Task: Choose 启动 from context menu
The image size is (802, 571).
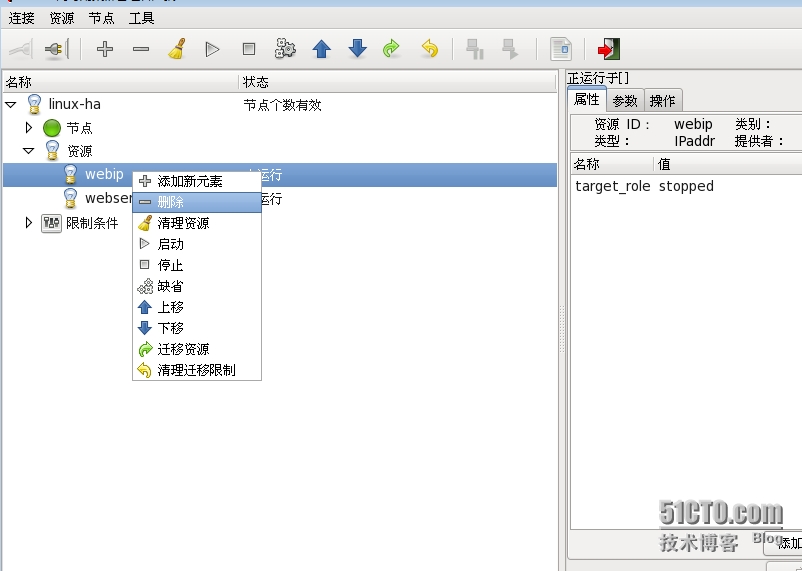Action: 197,244
